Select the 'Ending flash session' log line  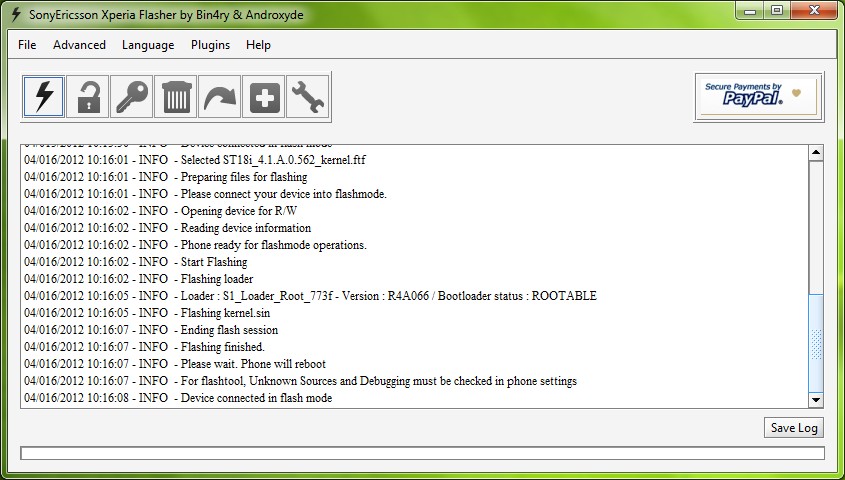click(151, 330)
